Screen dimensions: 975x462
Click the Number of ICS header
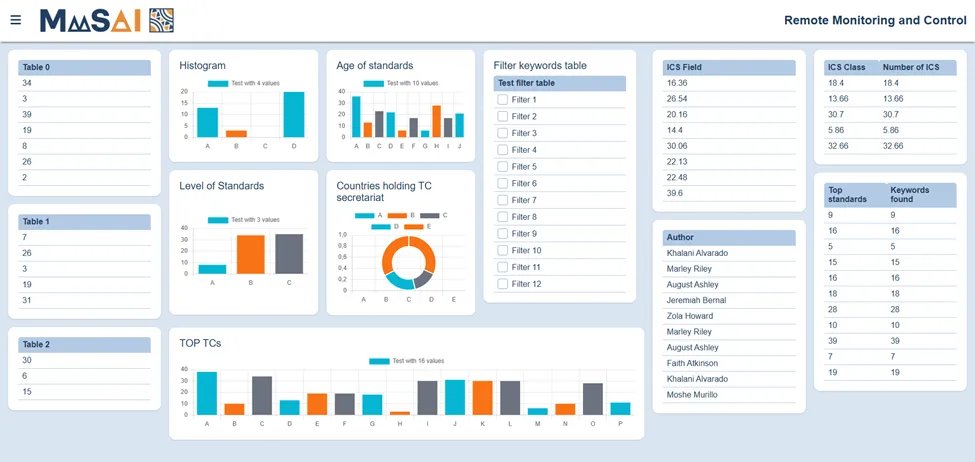917,67
